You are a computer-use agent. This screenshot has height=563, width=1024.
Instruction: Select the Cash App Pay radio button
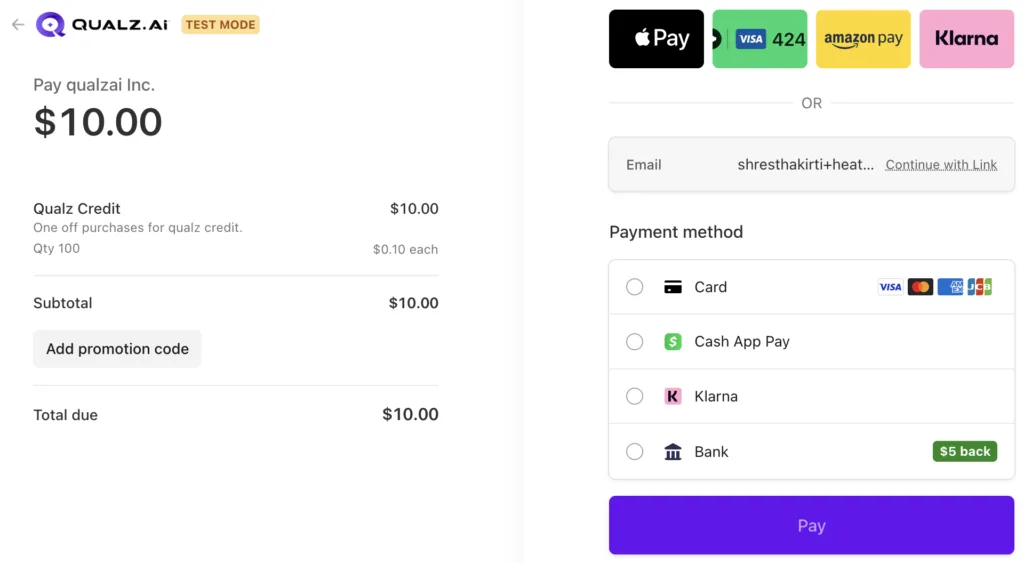point(635,342)
